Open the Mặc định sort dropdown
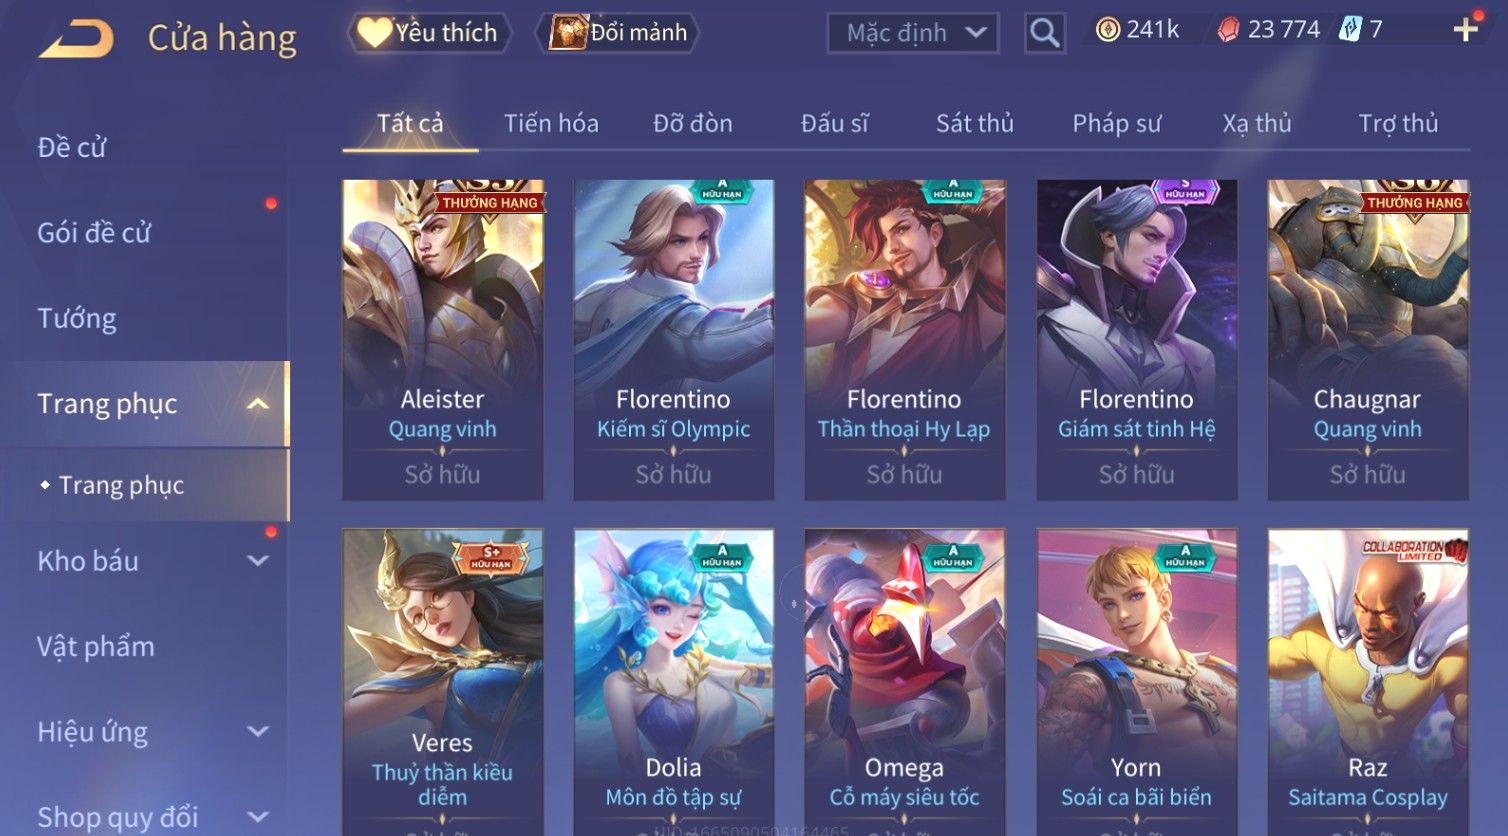 (x=913, y=33)
